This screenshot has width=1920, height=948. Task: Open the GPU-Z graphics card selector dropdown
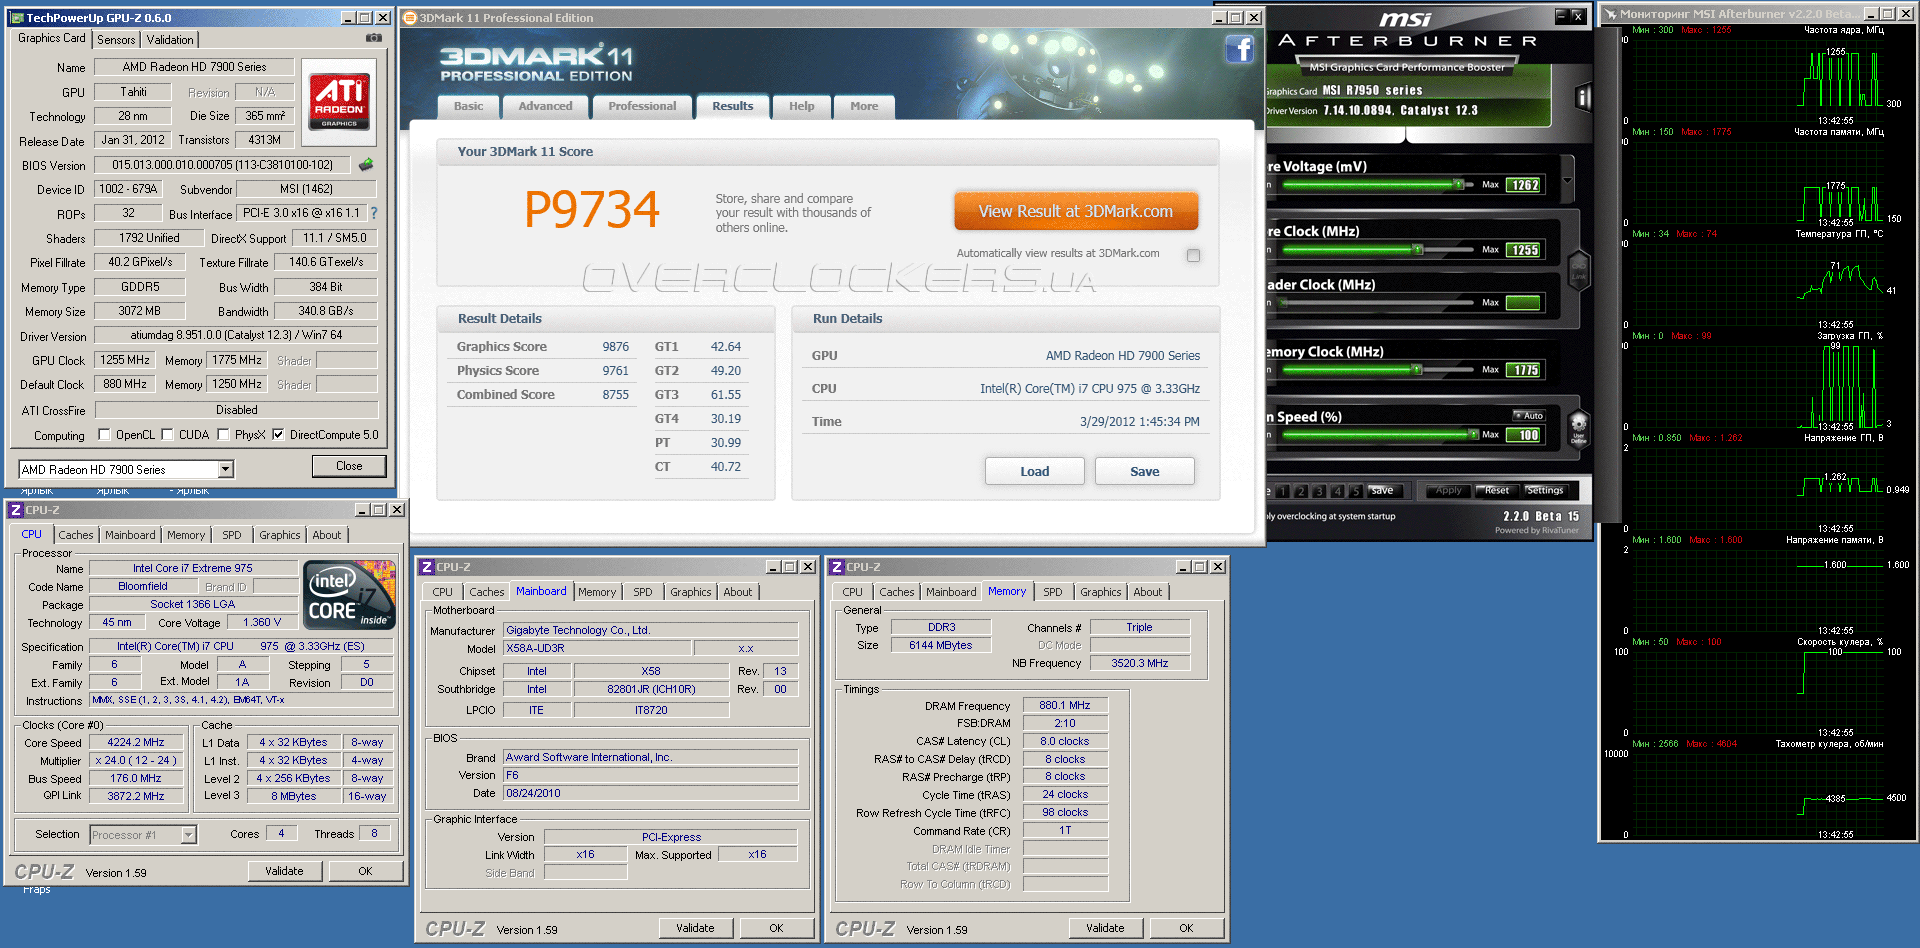(x=226, y=469)
